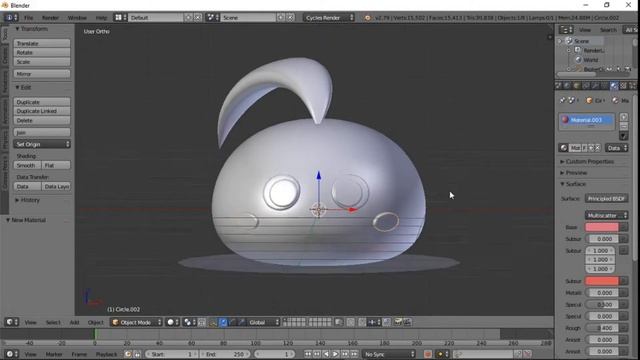
Task: Open the Principled BSDF surface shader selector
Action: 607,199
